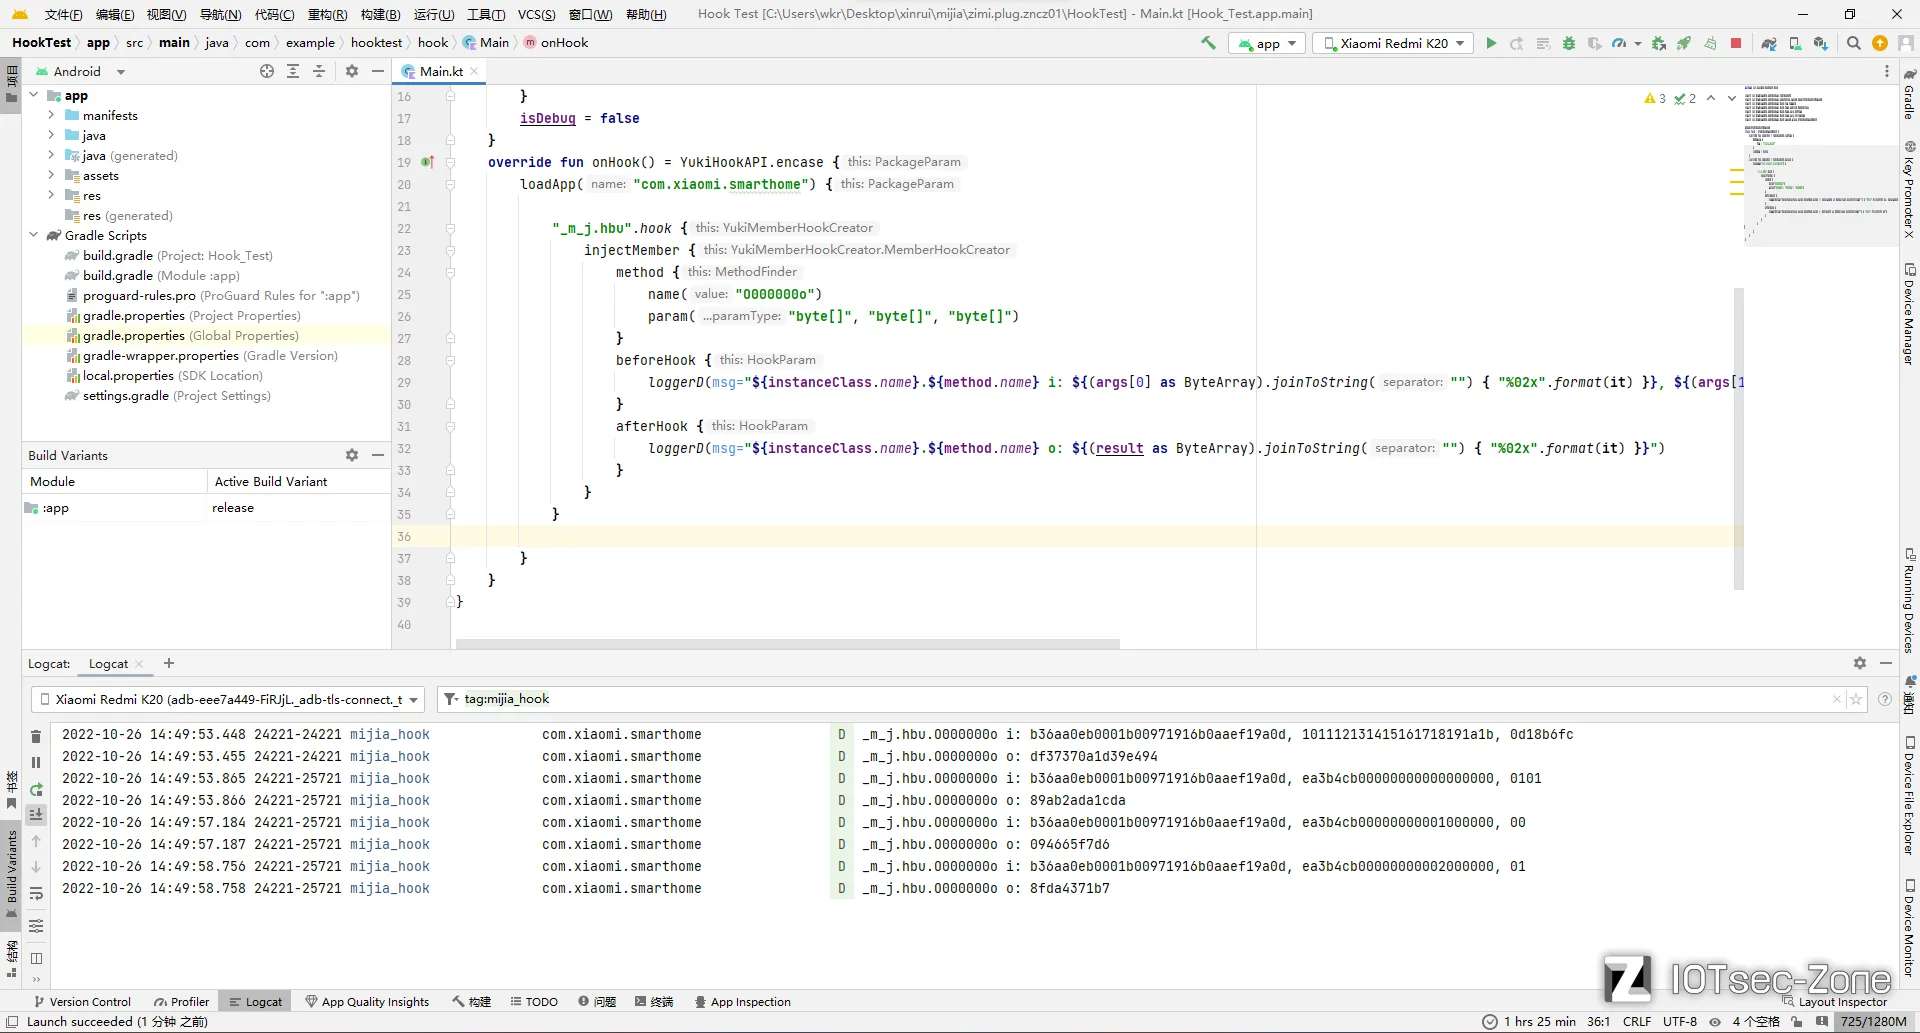Image resolution: width=1920 pixels, height=1033 pixels.
Task: Switch to the Profiler tool tab
Action: click(x=182, y=1001)
